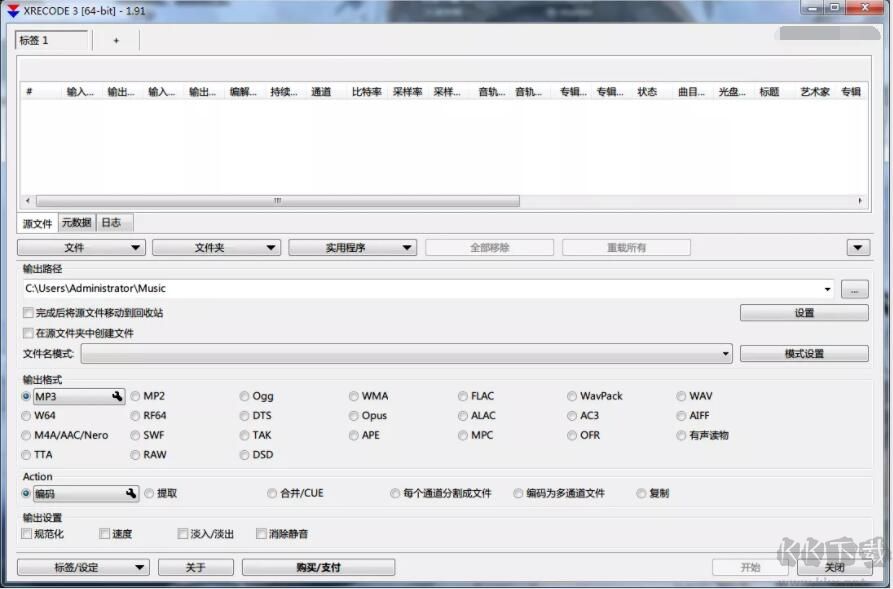Open the 文件 dropdown
The height and width of the screenshot is (589, 893).
coord(80,247)
